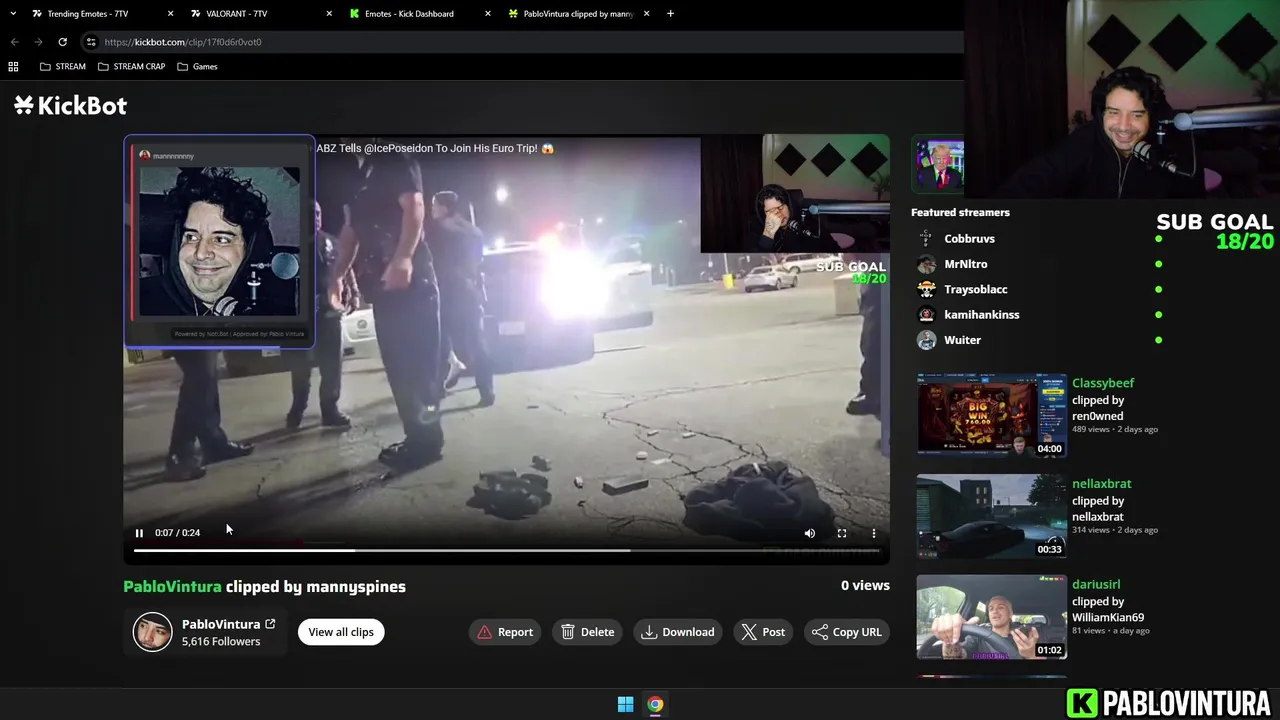Click the site info icon in the address bar
Image resolution: width=1280 pixels, height=720 pixels.
91,42
